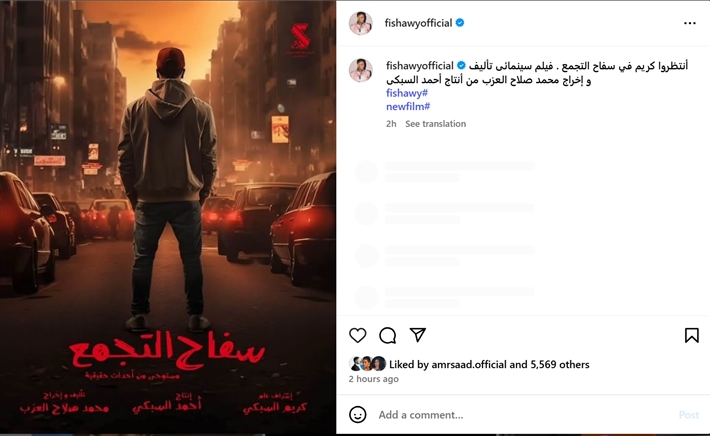Image resolution: width=710 pixels, height=436 pixels.
Task: Open the #newfilm hashtag
Action: (408, 106)
